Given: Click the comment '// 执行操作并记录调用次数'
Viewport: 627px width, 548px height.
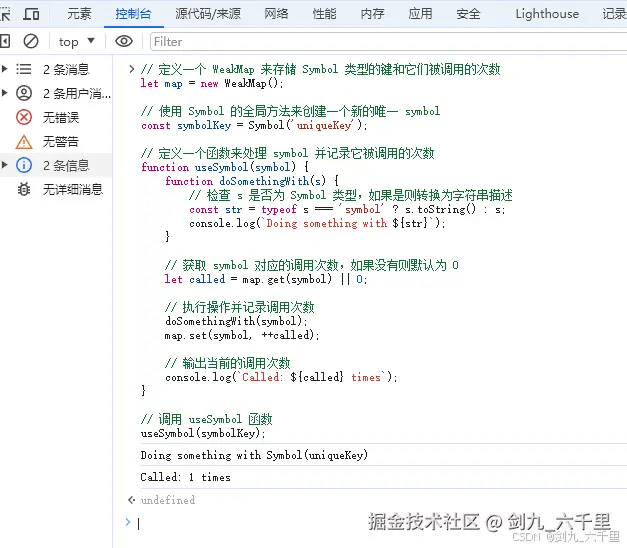Looking at the screenshot, I should [x=240, y=307].
